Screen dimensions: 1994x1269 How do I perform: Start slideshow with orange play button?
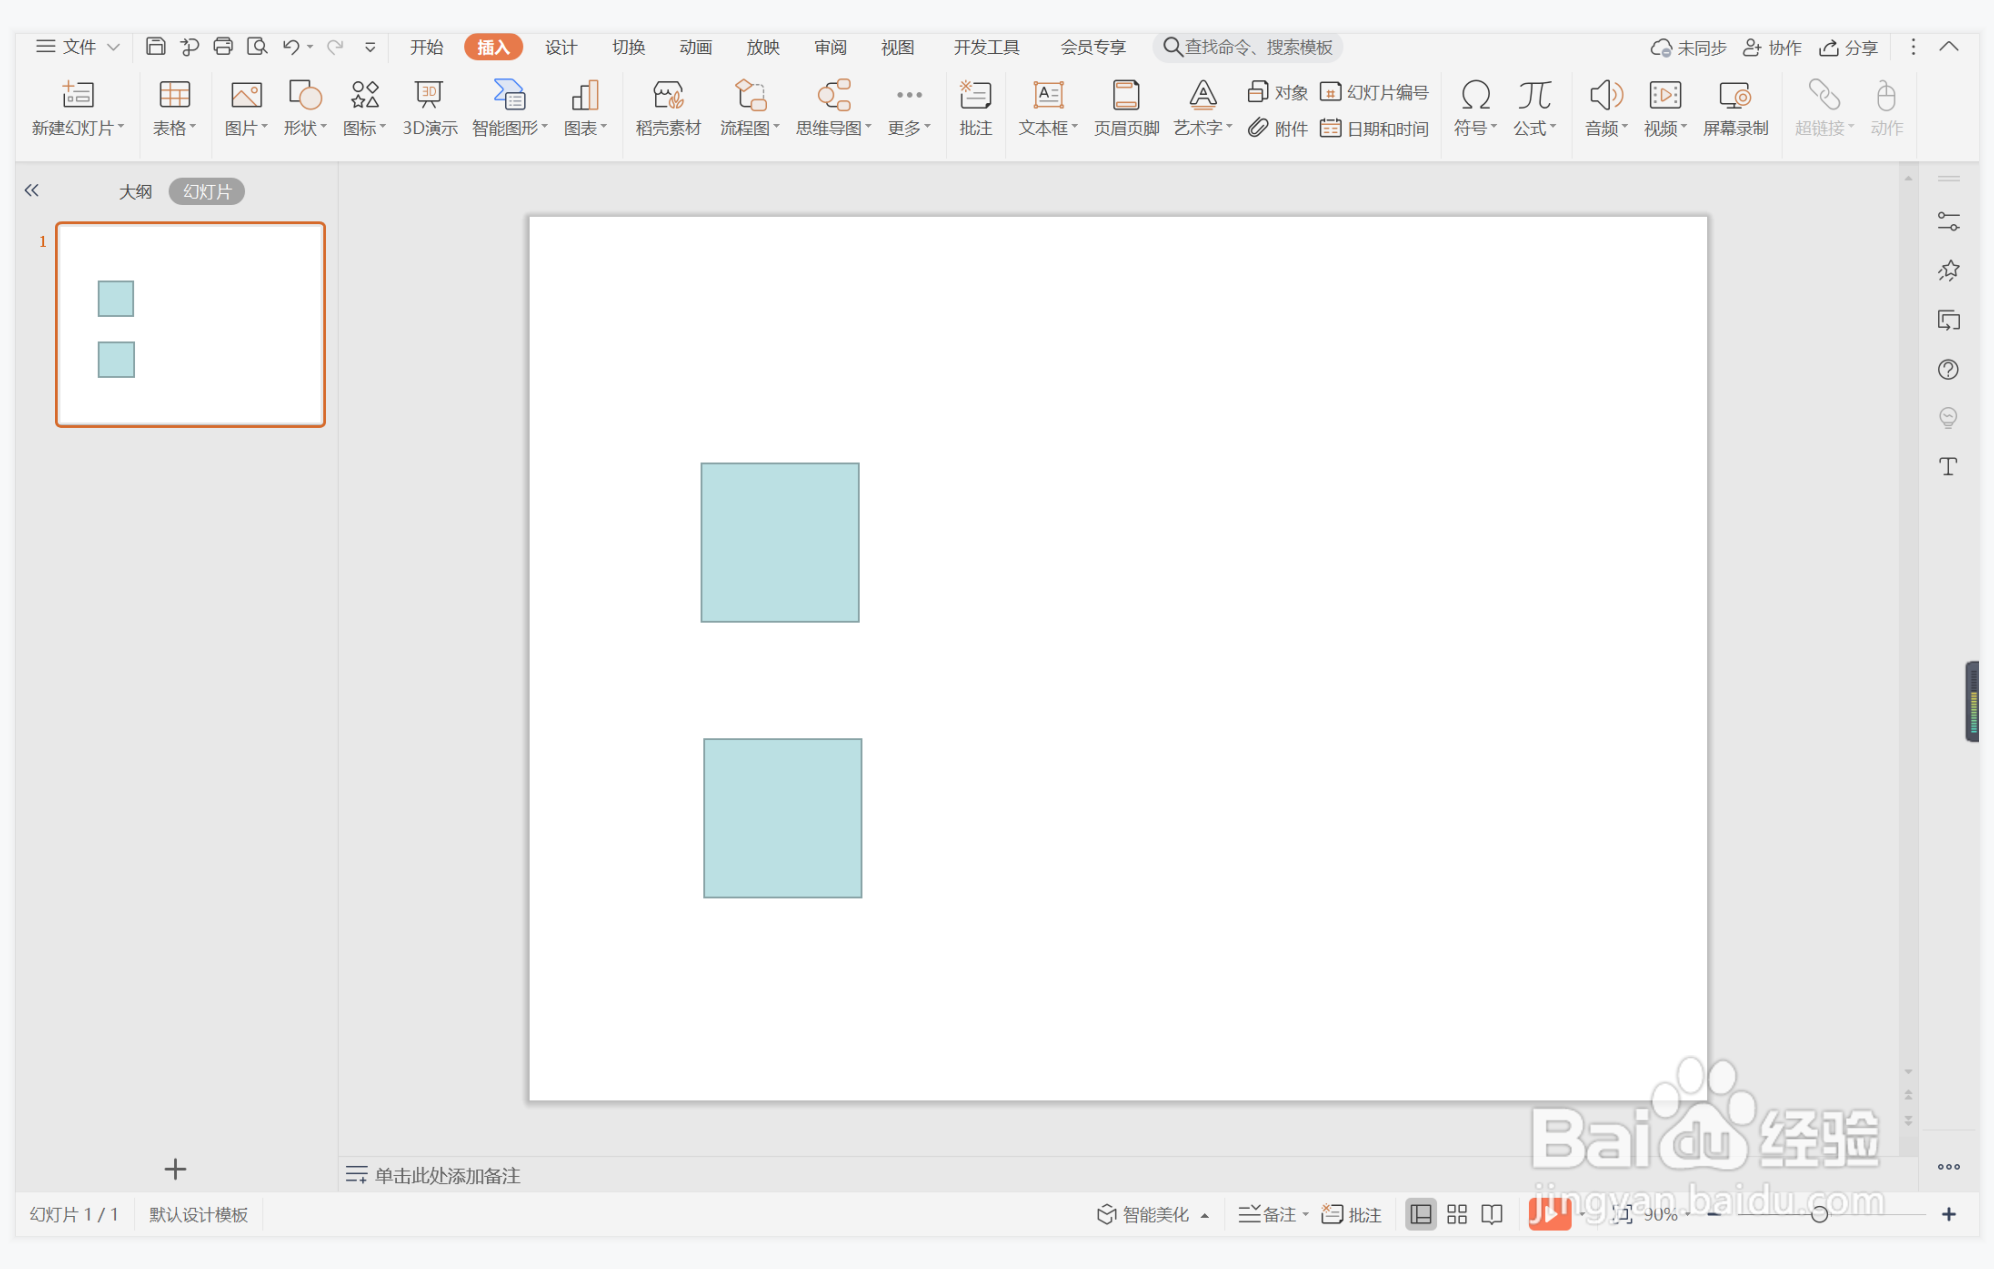1549,1214
